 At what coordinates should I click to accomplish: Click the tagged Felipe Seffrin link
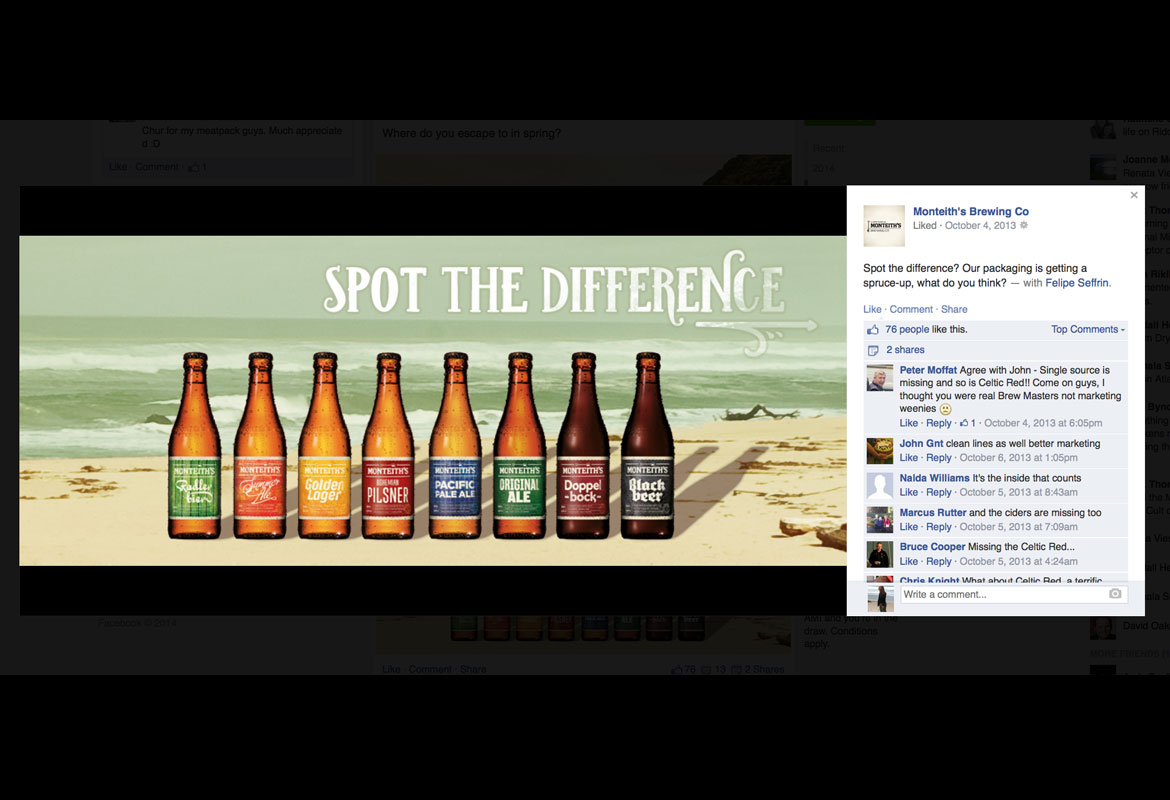pos(1077,283)
